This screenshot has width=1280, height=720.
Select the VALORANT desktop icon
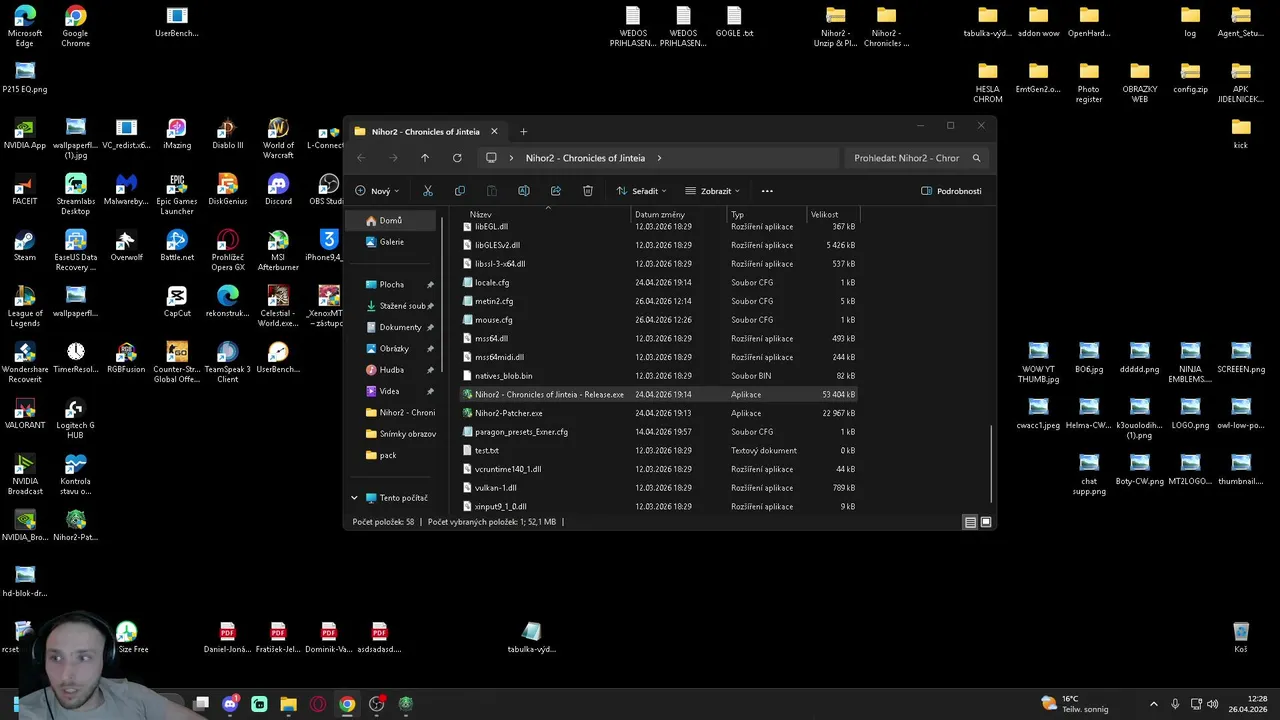tap(25, 414)
